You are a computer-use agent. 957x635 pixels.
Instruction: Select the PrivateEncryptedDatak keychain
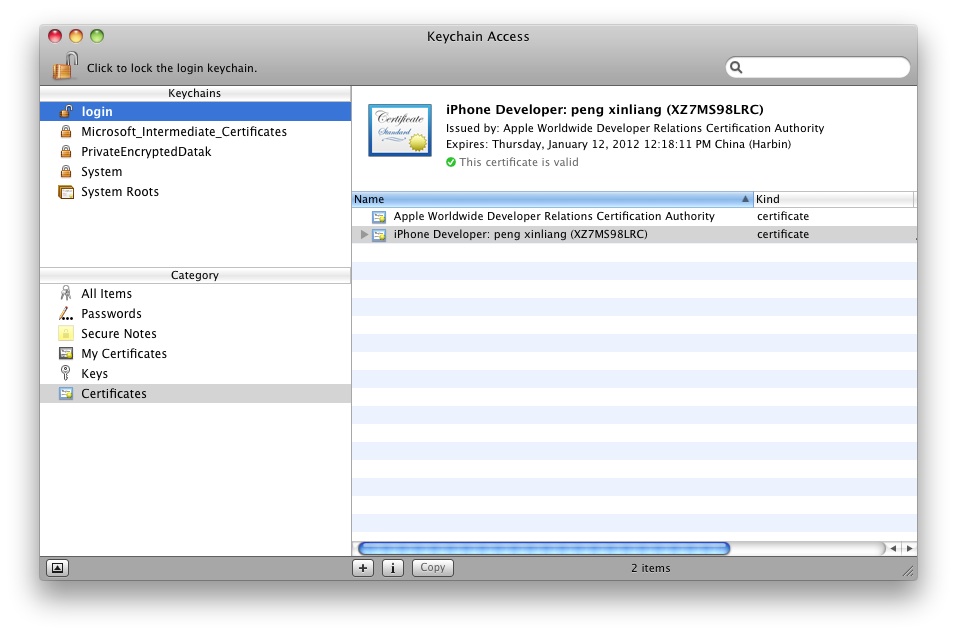[x=195, y=151]
